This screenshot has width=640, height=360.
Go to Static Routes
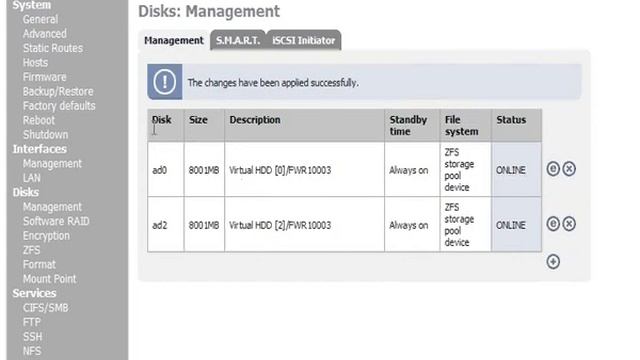53,48
